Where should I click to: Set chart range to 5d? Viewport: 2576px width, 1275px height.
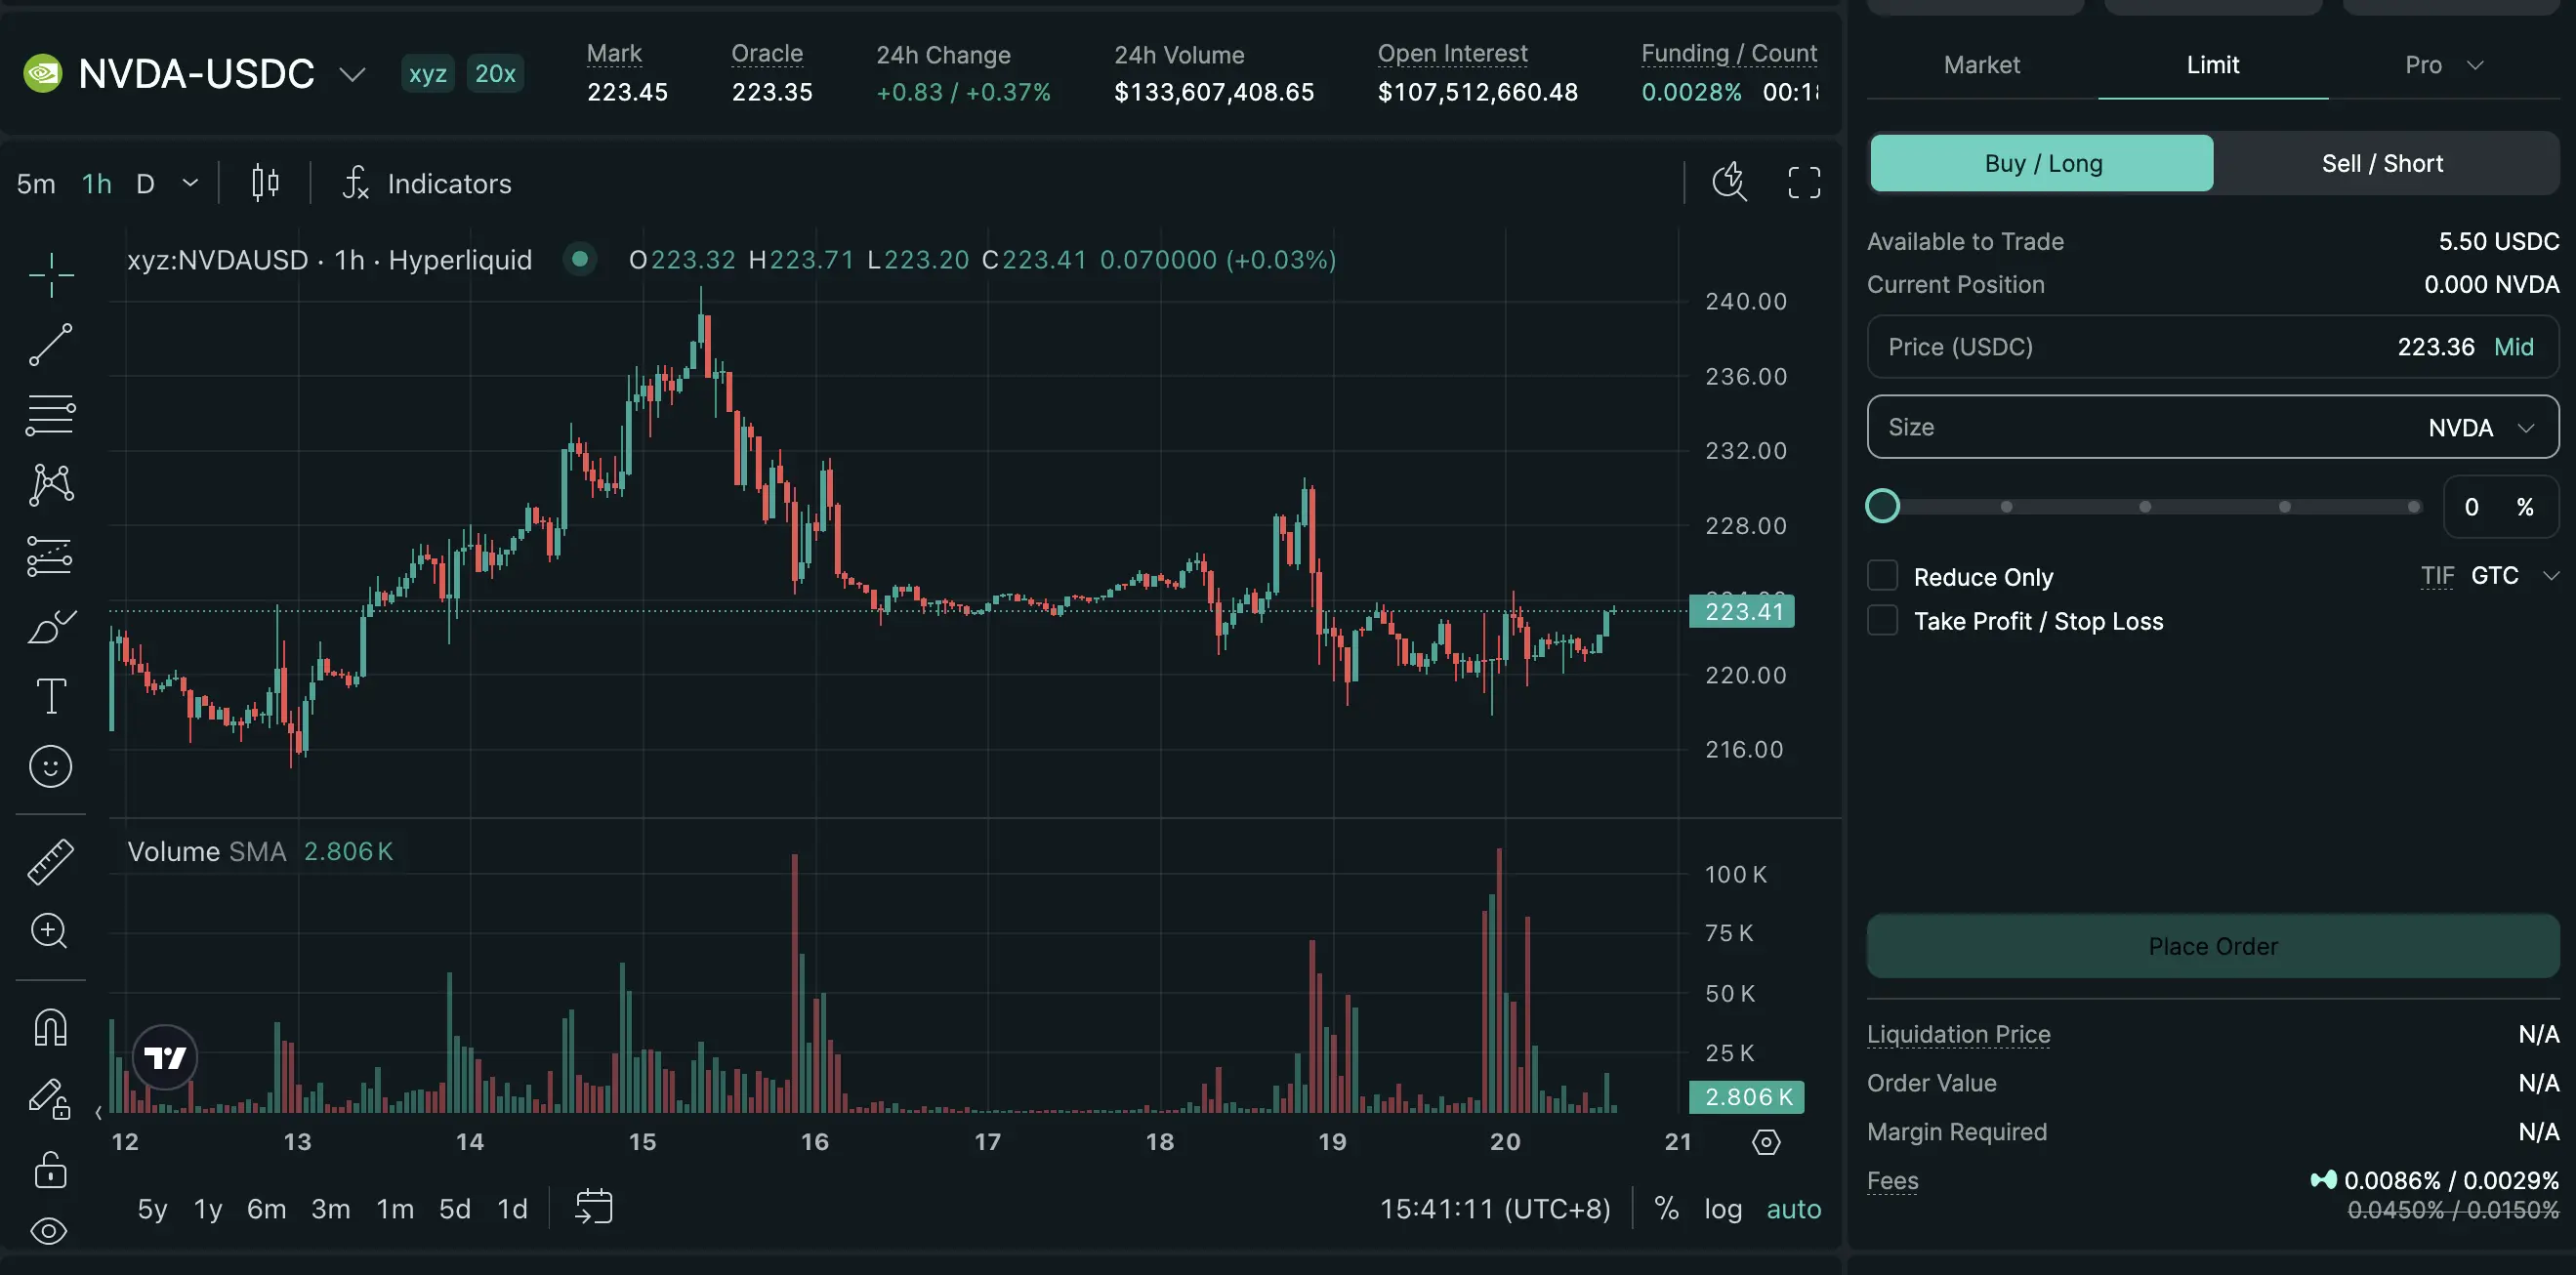pyautogui.click(x=454, y=1208)
